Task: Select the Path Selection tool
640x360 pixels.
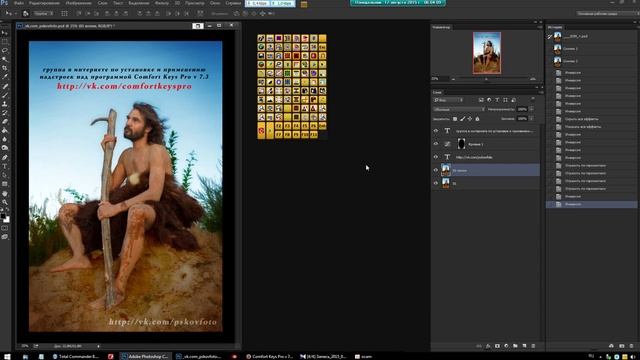Action: (5, 175)
